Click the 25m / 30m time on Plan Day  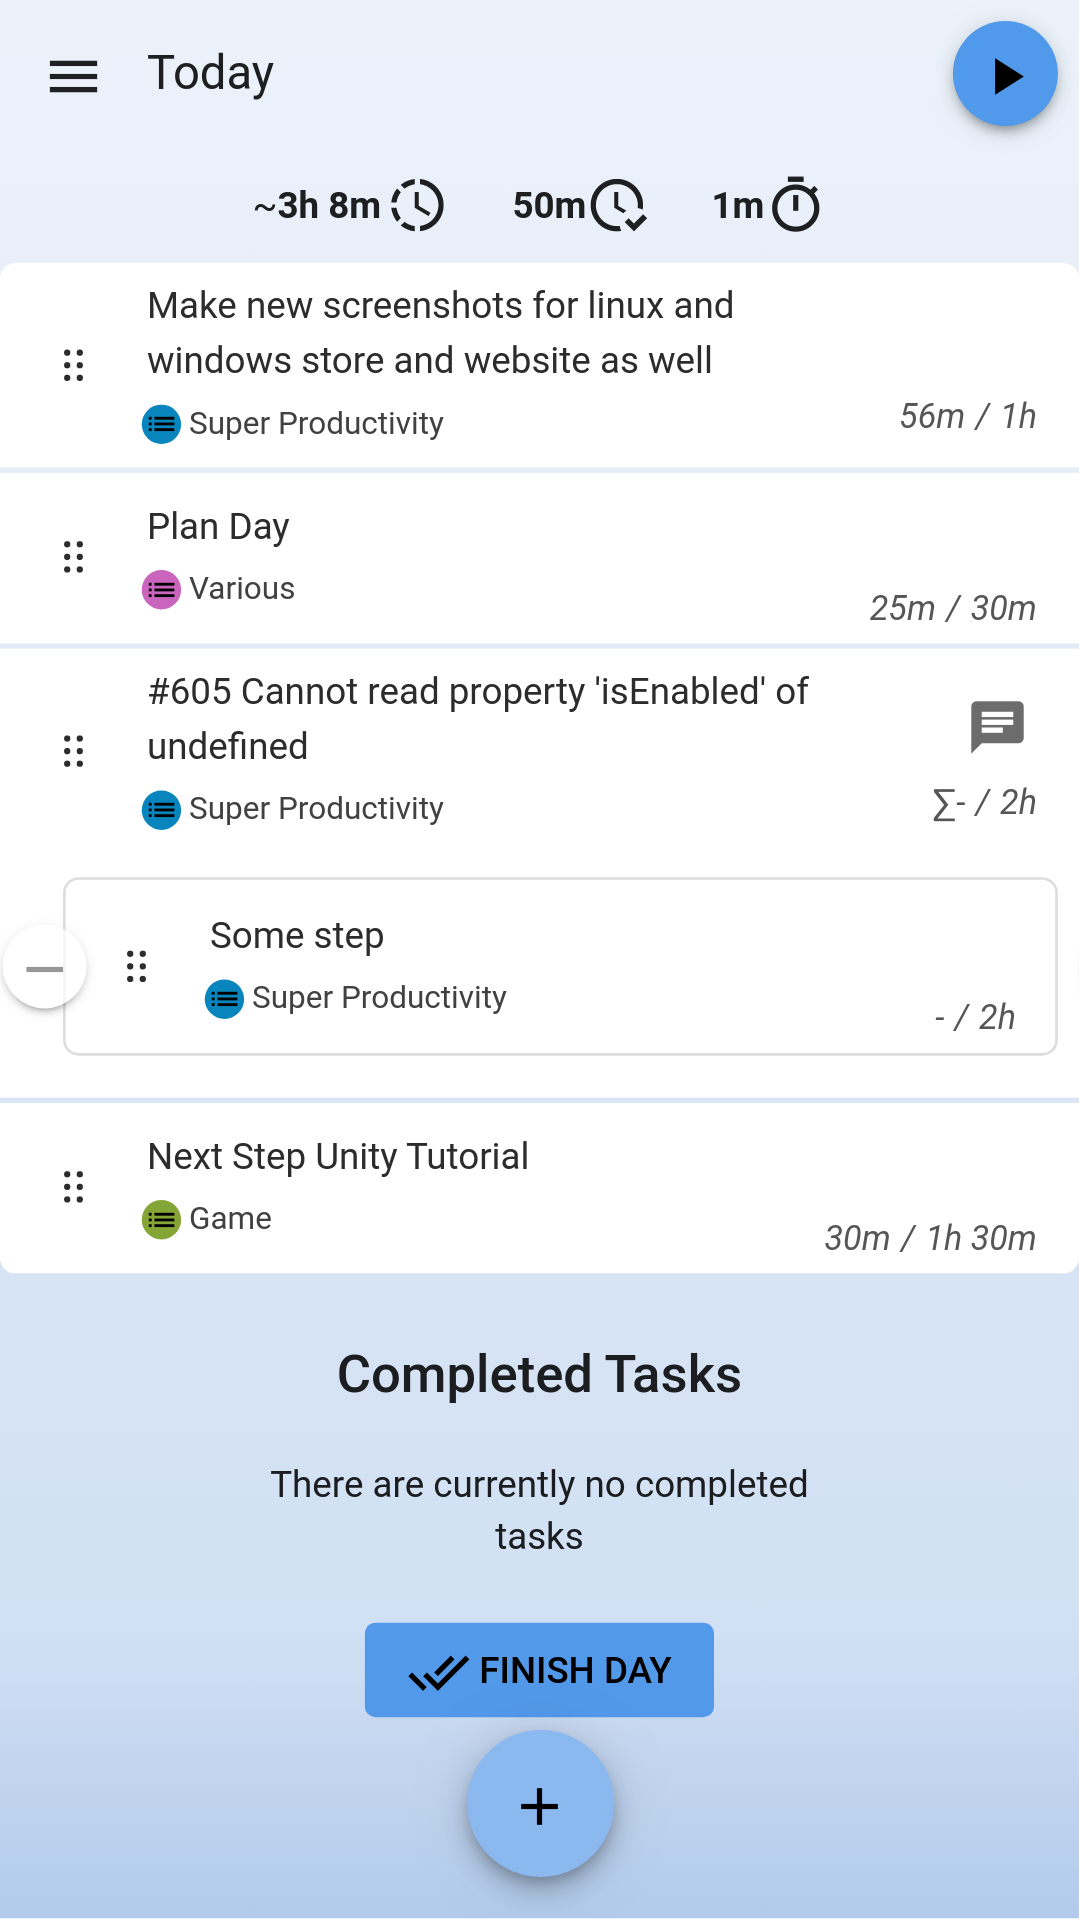[x=952, y=608]
